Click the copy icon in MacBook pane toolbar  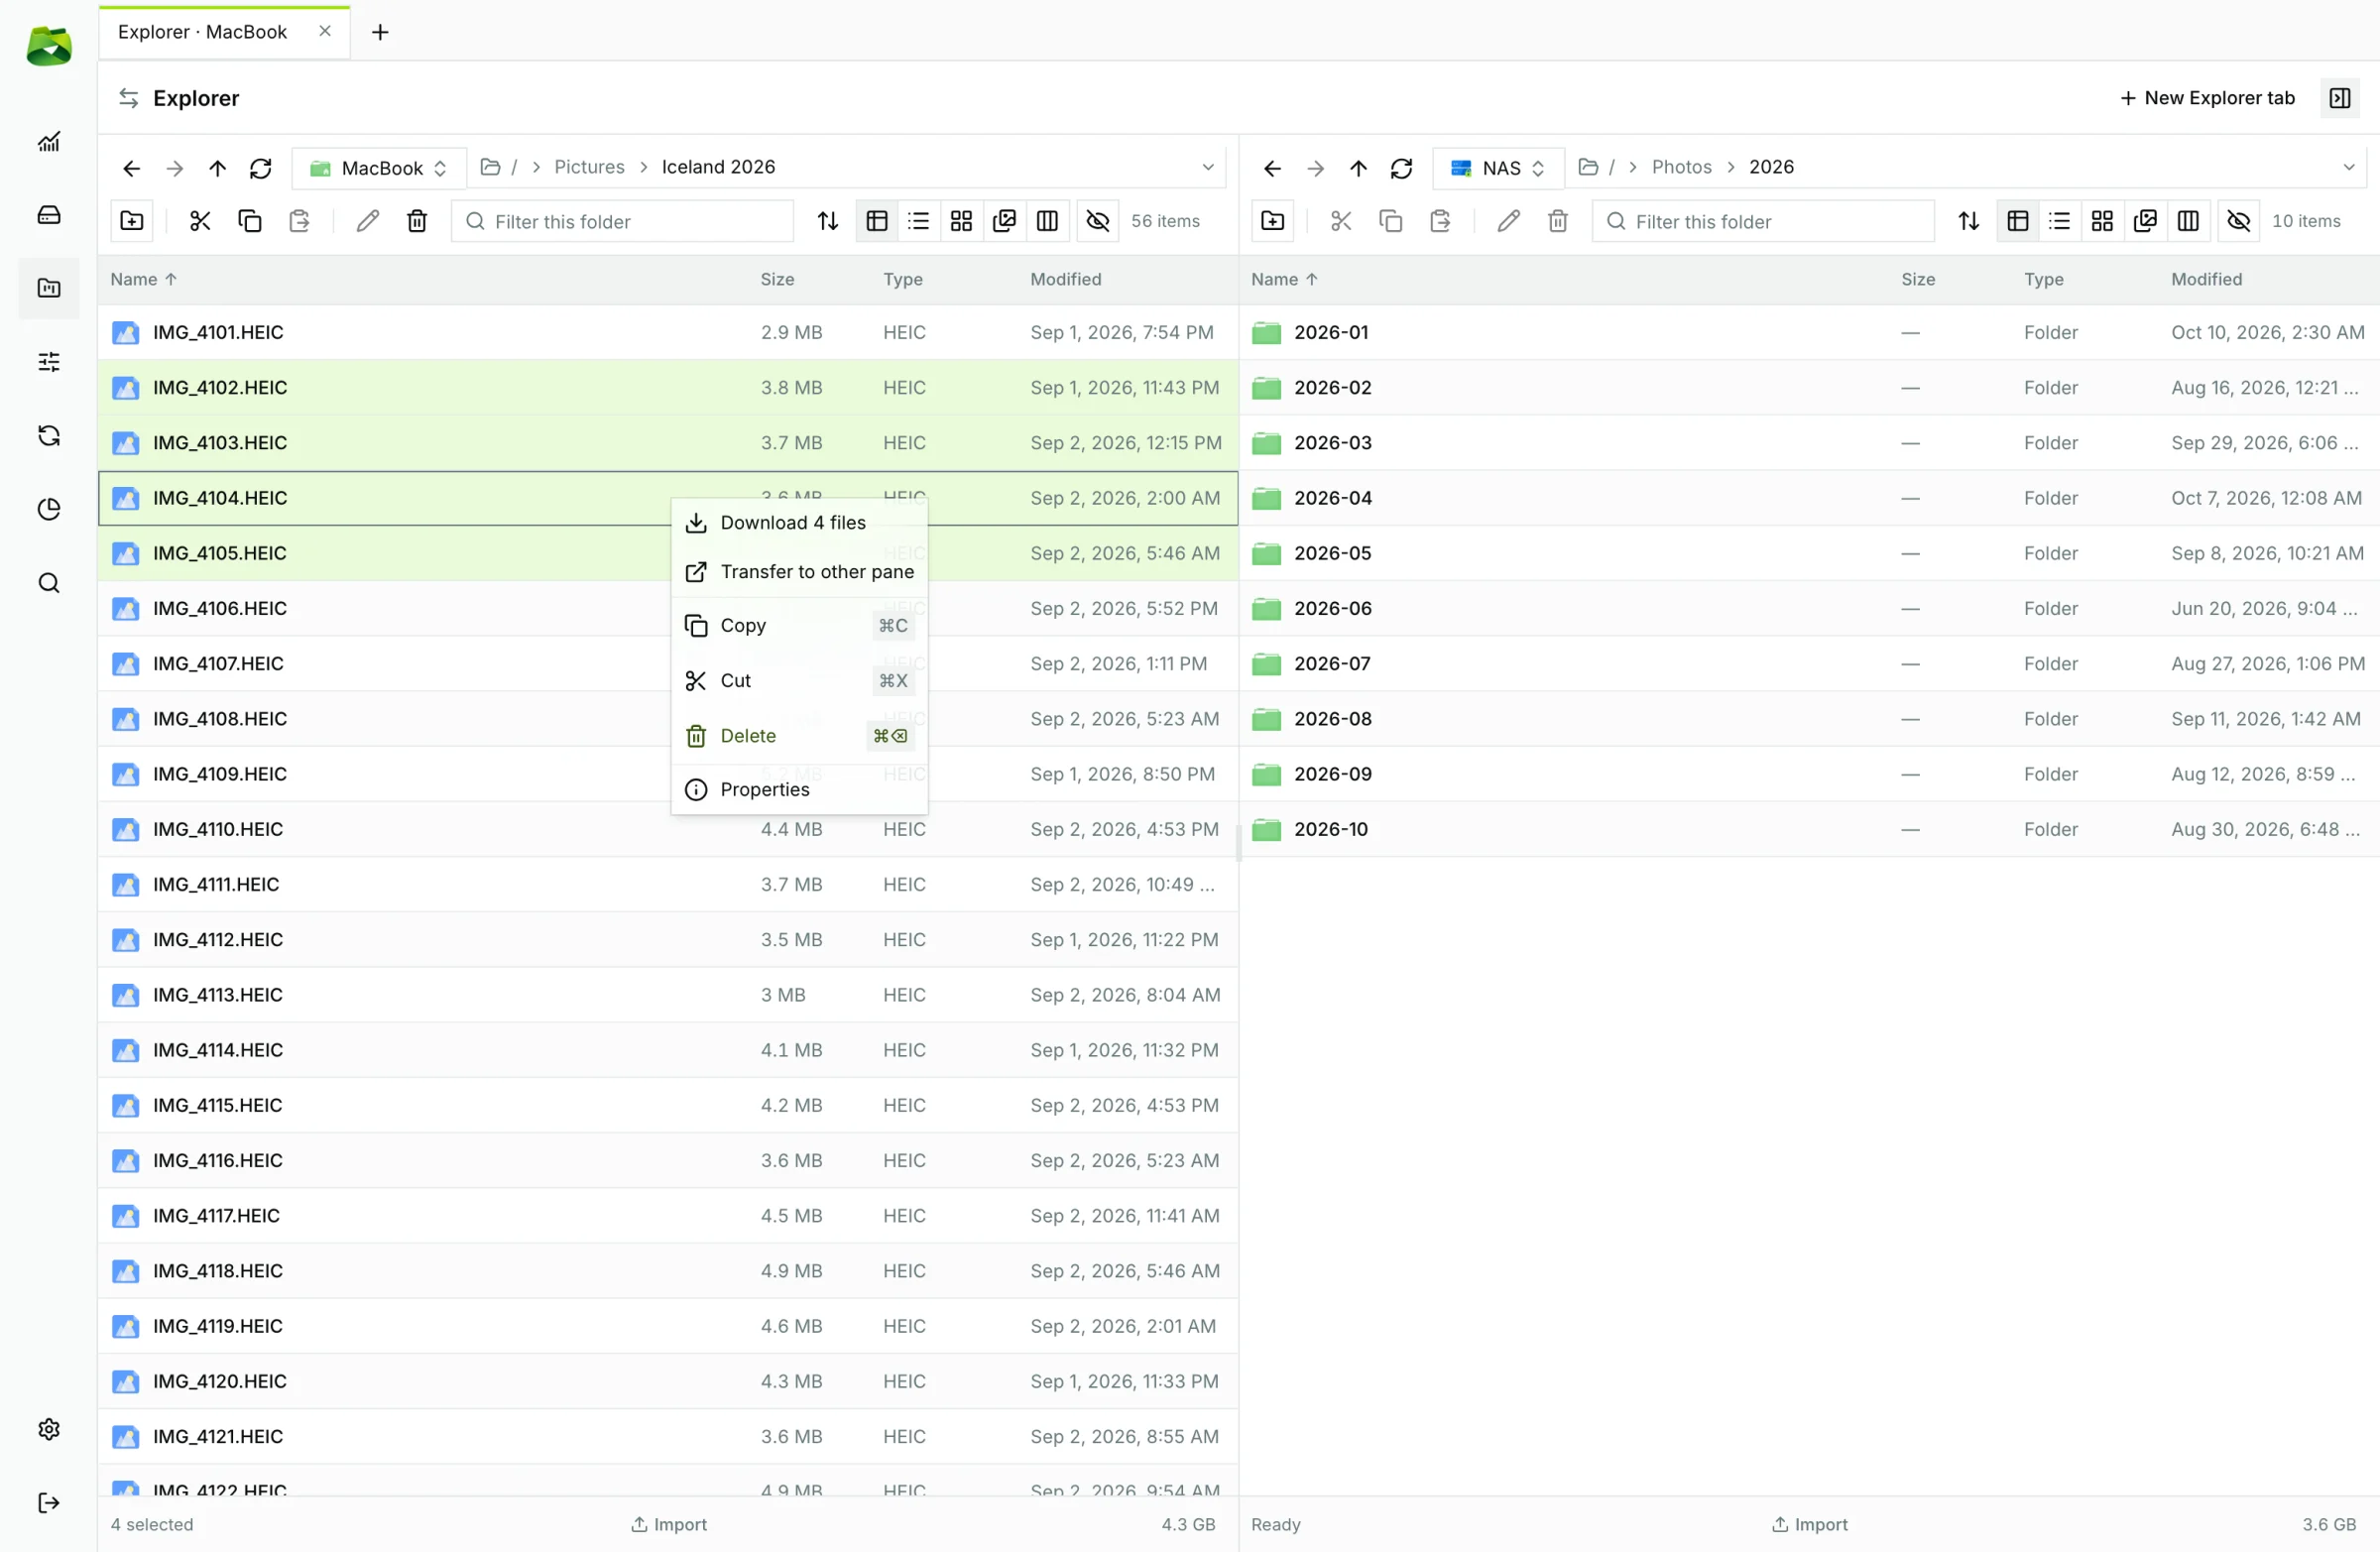[250, 221]
